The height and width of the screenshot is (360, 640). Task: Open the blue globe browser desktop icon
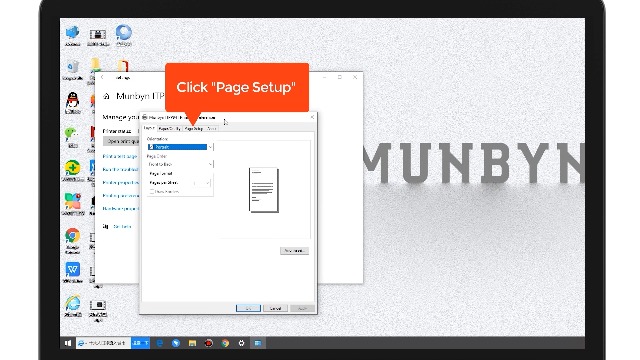[123, 36]
